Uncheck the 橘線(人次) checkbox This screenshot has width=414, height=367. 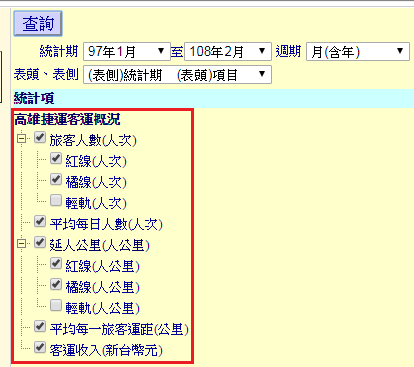coord(56,179)
